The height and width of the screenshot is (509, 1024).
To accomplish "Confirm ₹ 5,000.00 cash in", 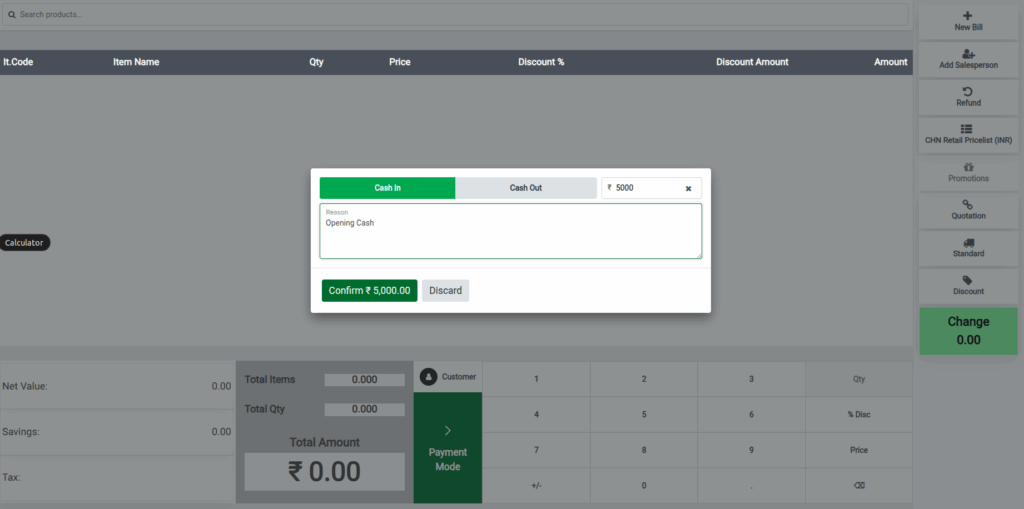I will [370, 291].
